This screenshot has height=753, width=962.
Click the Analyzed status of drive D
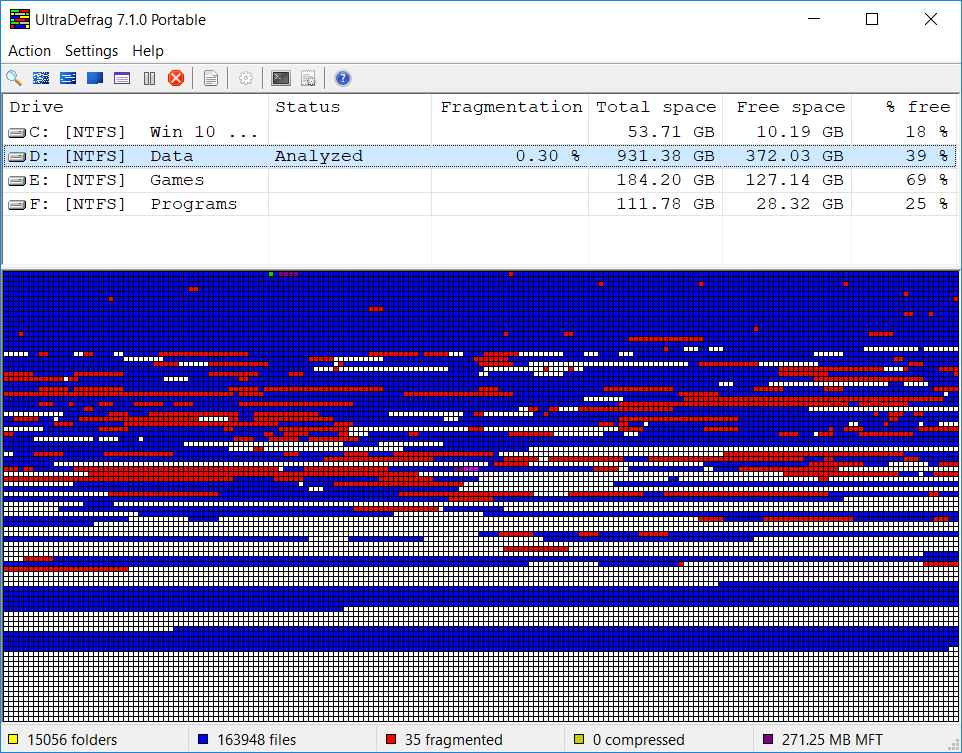(318, 156)
